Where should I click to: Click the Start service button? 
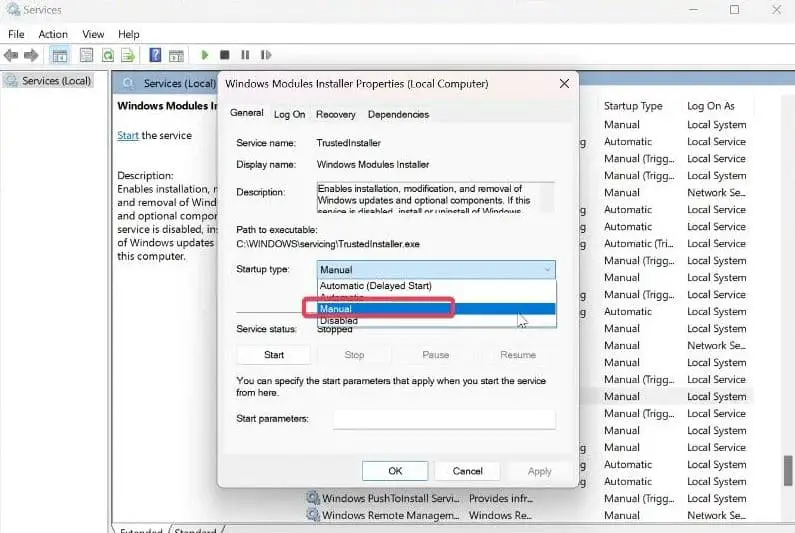[274, 354]
